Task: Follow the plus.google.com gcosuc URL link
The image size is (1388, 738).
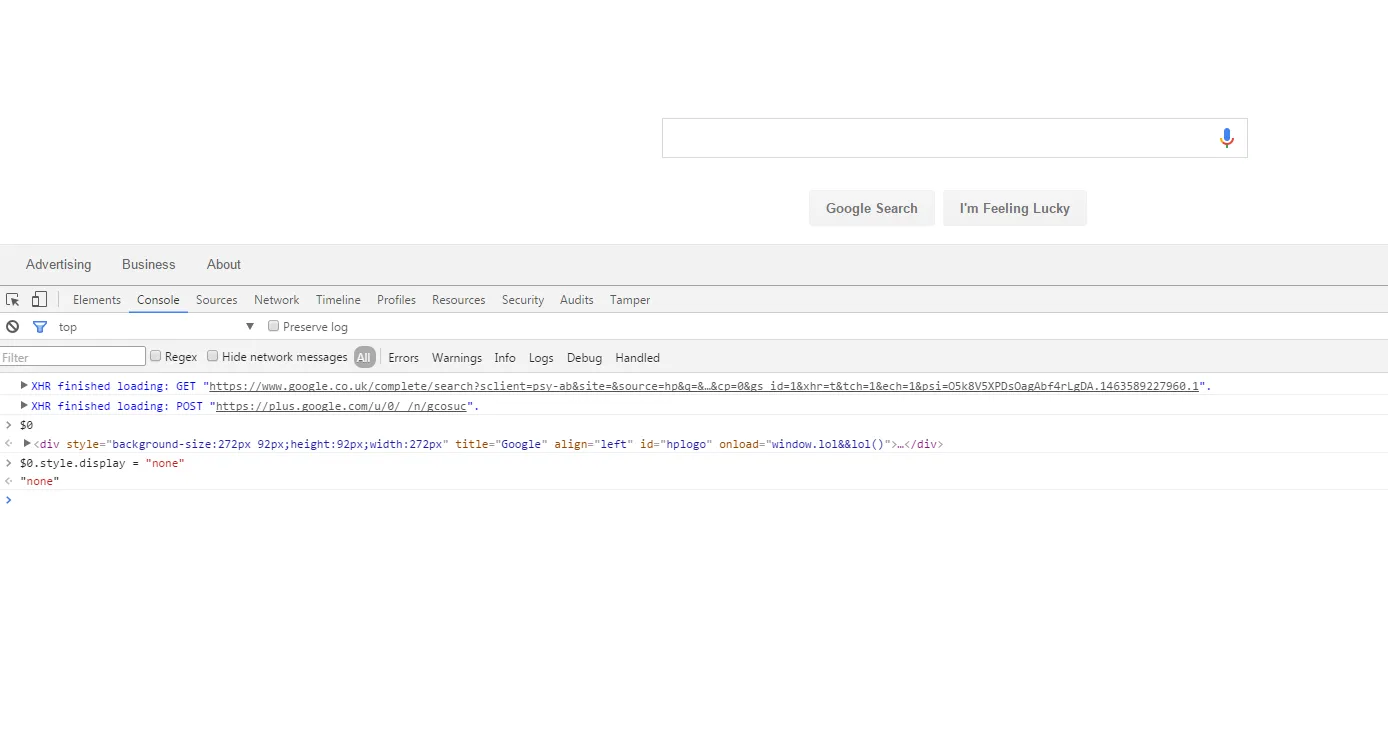Action: pos(341,406)
